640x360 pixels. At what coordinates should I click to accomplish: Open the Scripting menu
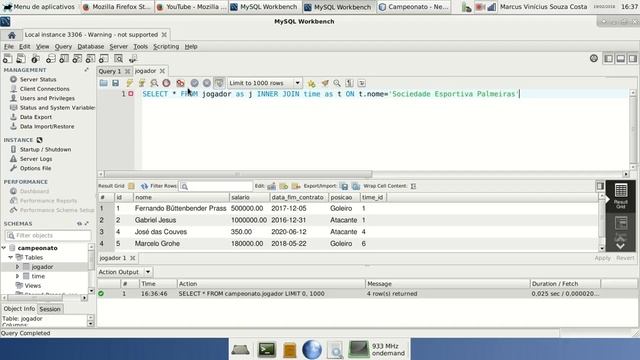(x=166, y=47)
